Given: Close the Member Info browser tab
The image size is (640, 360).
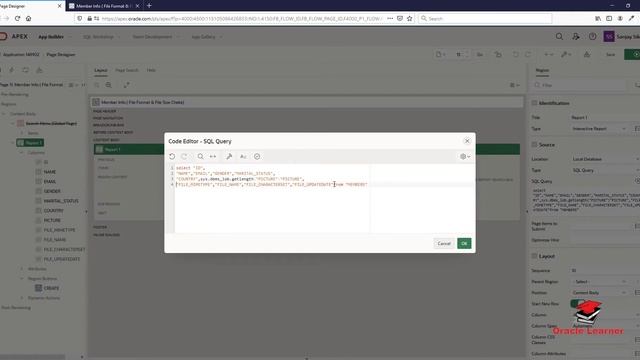Looking at the screenshot, I should 138,6.
